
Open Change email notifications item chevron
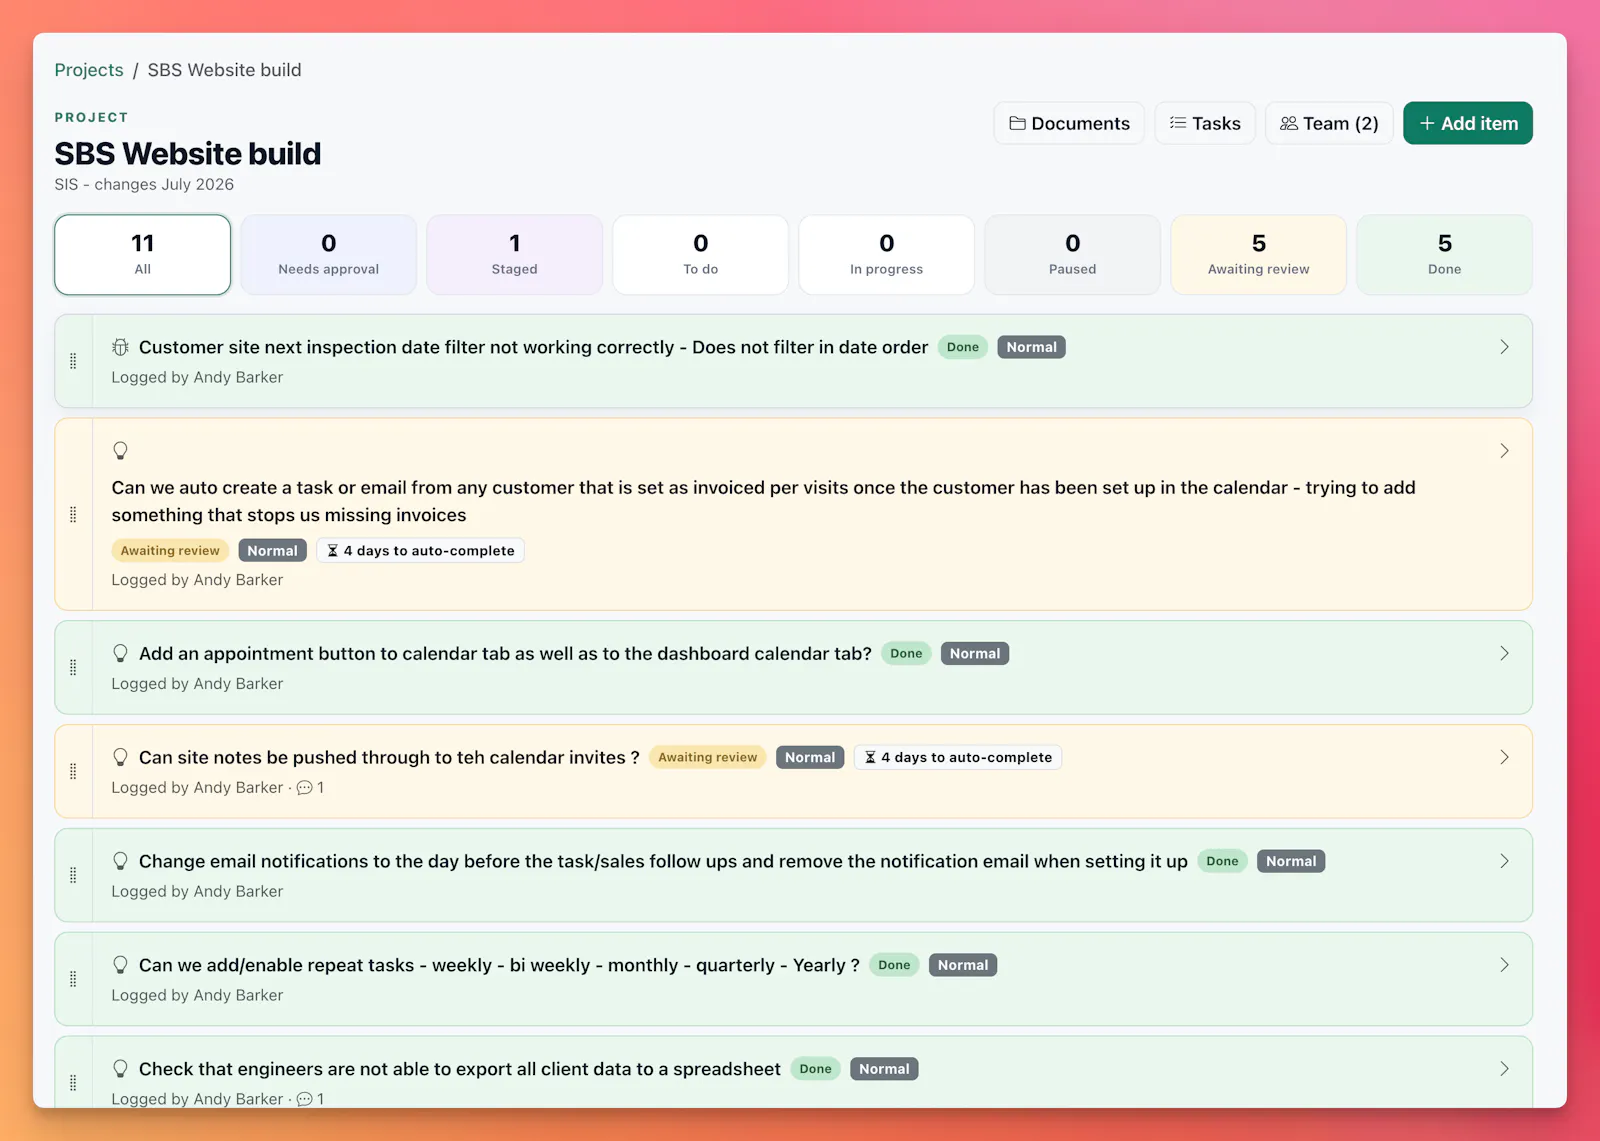(x=1504, y=861)
